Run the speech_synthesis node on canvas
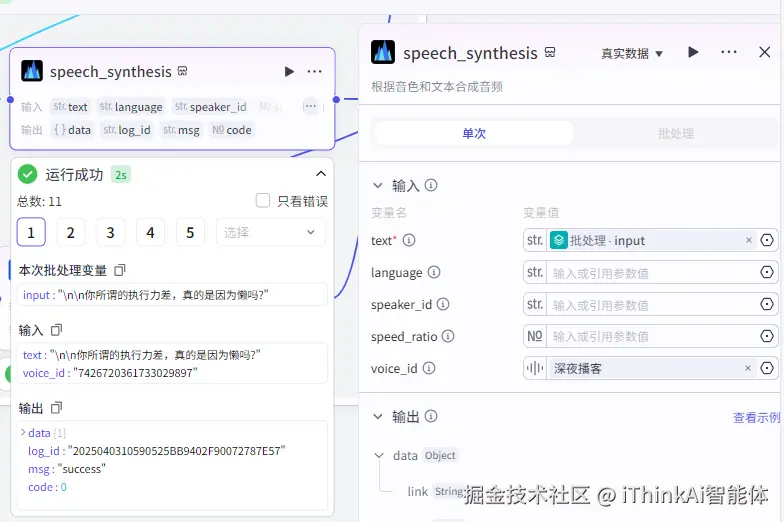The height and width of the screenshot is (522, 784). click(289, 72)
